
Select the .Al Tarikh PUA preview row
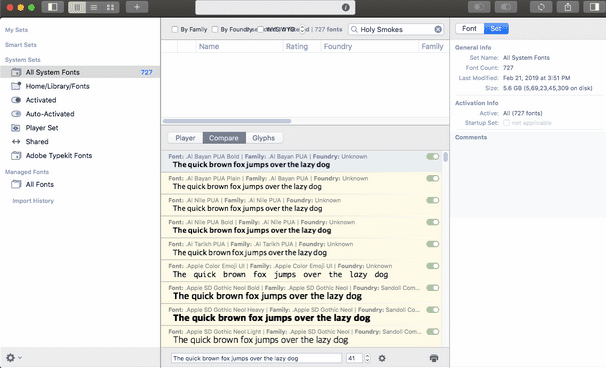pyautogui.click(x=301, y=249)
